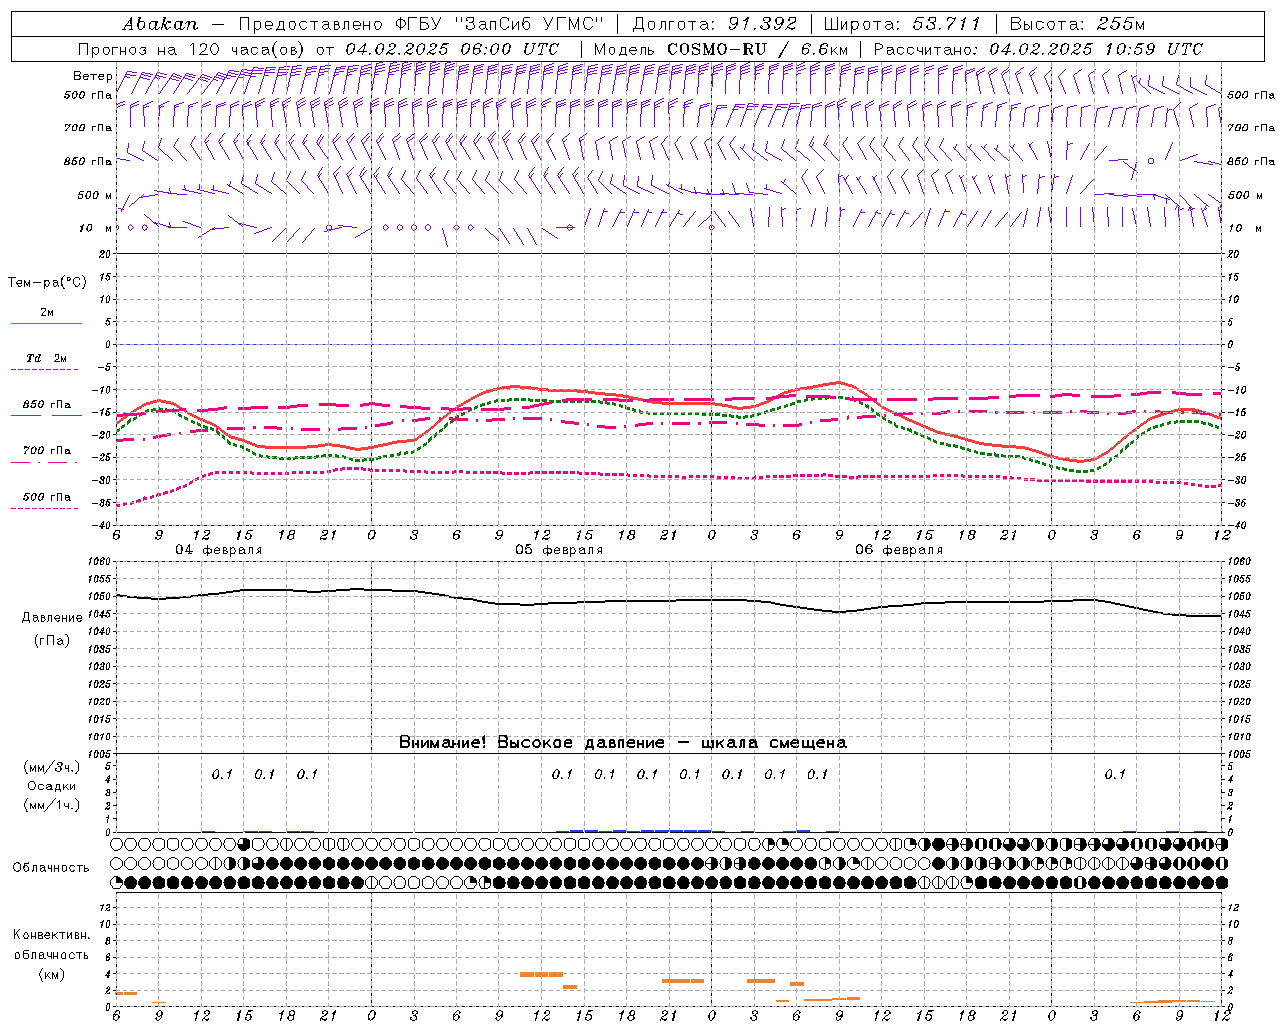Click the left '700 гПа' wind level label
Image resolution: width=1280 pixels, height=1024 pixels.
[x=88, y=128]
